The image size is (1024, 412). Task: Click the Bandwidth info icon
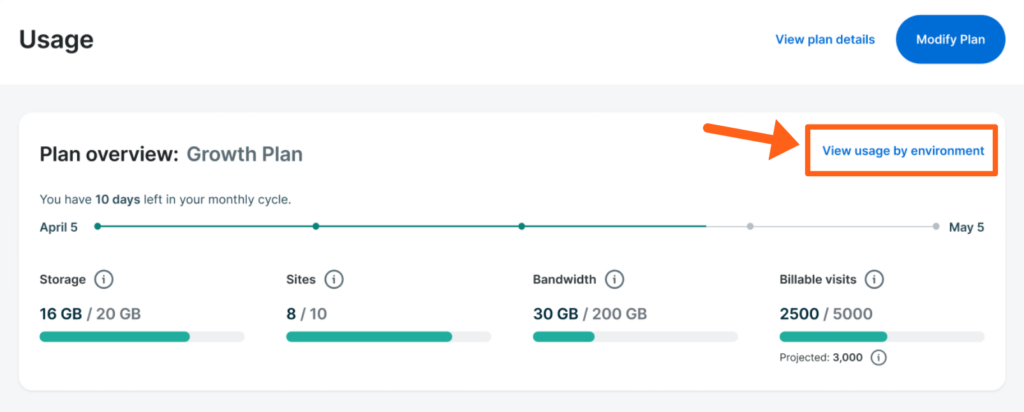click(x=615, y=280)
